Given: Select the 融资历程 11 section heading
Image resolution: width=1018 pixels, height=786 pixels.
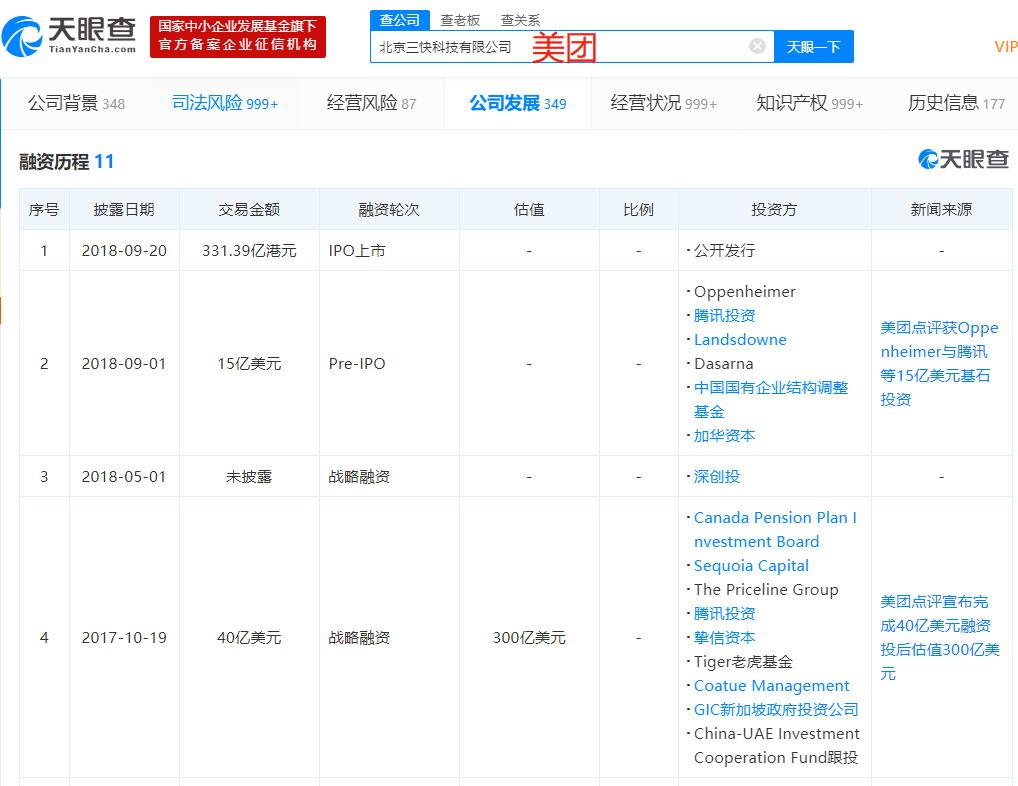Looking at the screenshot, I should pyautogui.click(x=66, y=162).
